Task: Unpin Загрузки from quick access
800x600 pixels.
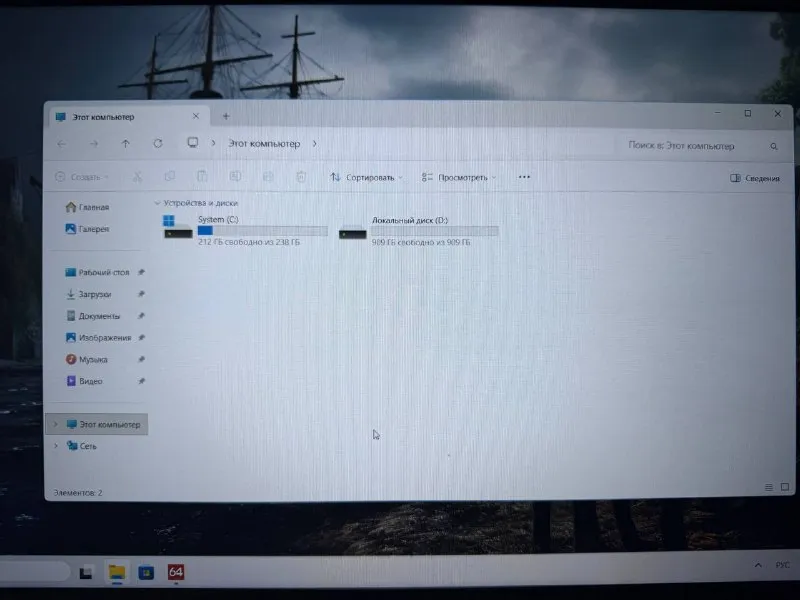Action: click(x=141, y=294)
